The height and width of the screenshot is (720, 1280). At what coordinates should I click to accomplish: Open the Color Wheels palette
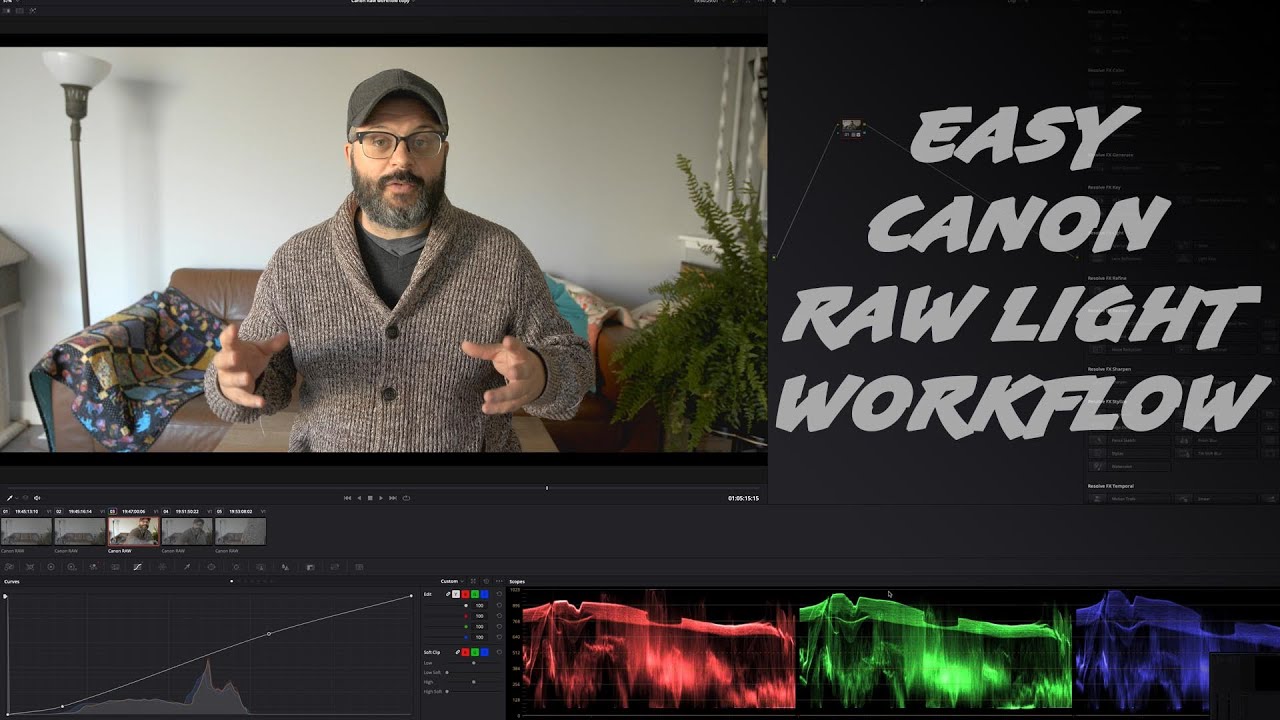(x=51, y=567)
